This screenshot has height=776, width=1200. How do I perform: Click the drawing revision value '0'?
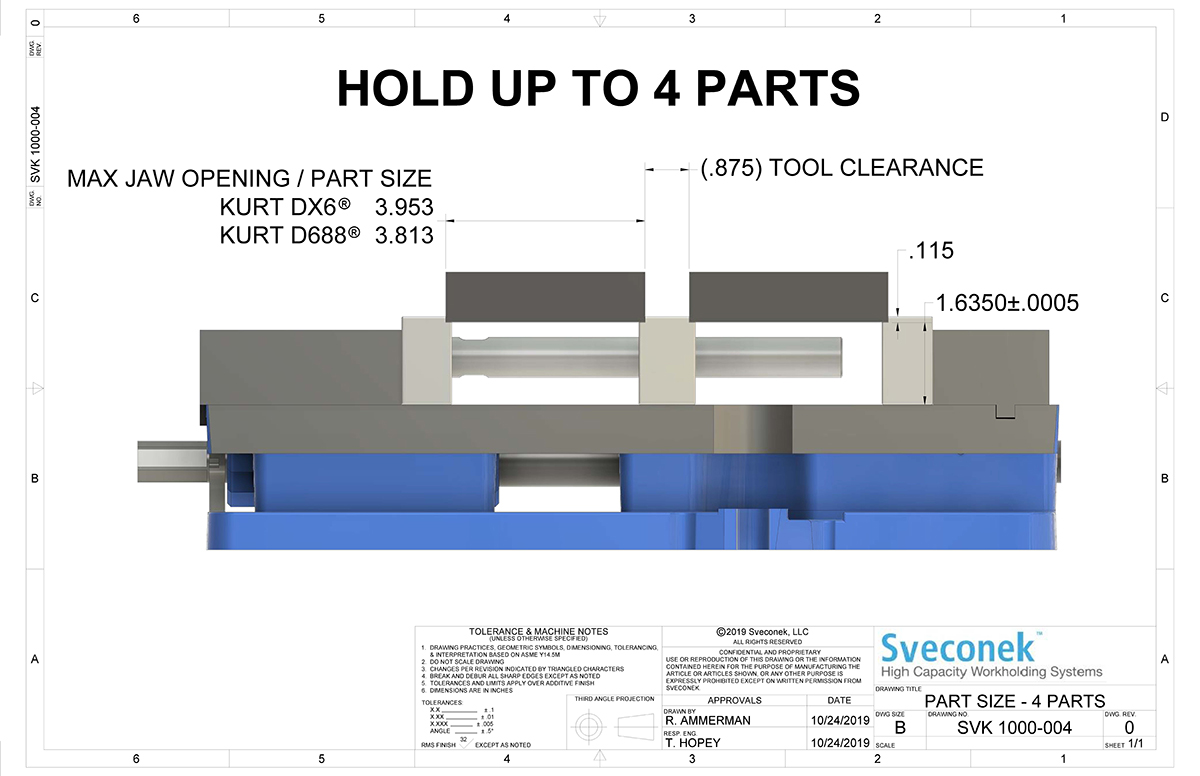coord(1129,727)
